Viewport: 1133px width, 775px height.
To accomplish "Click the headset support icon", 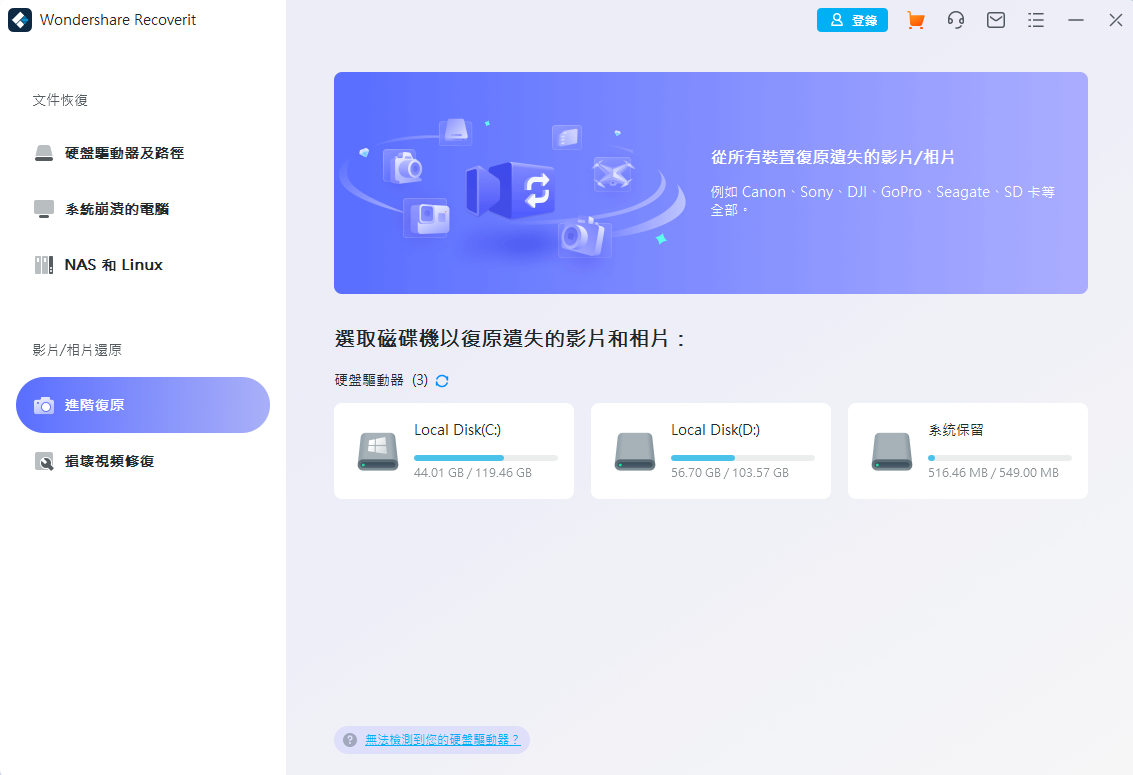I will pyautogui.click(x=956, y=20).
